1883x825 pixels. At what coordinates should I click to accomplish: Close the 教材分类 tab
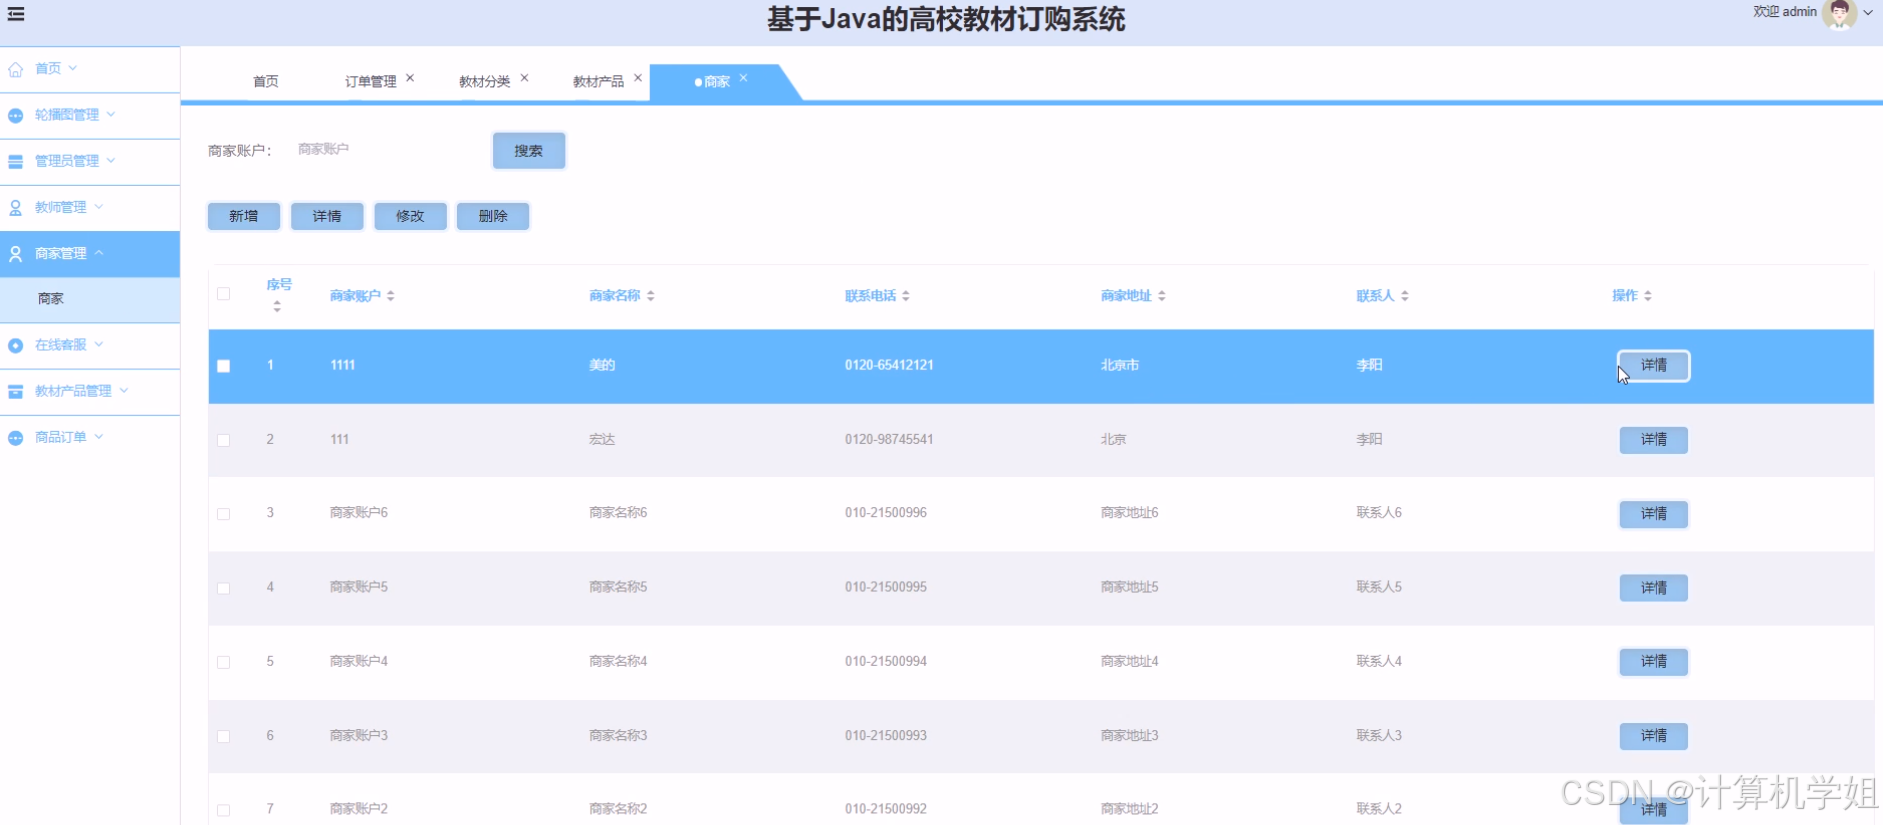tap(524, 78)
